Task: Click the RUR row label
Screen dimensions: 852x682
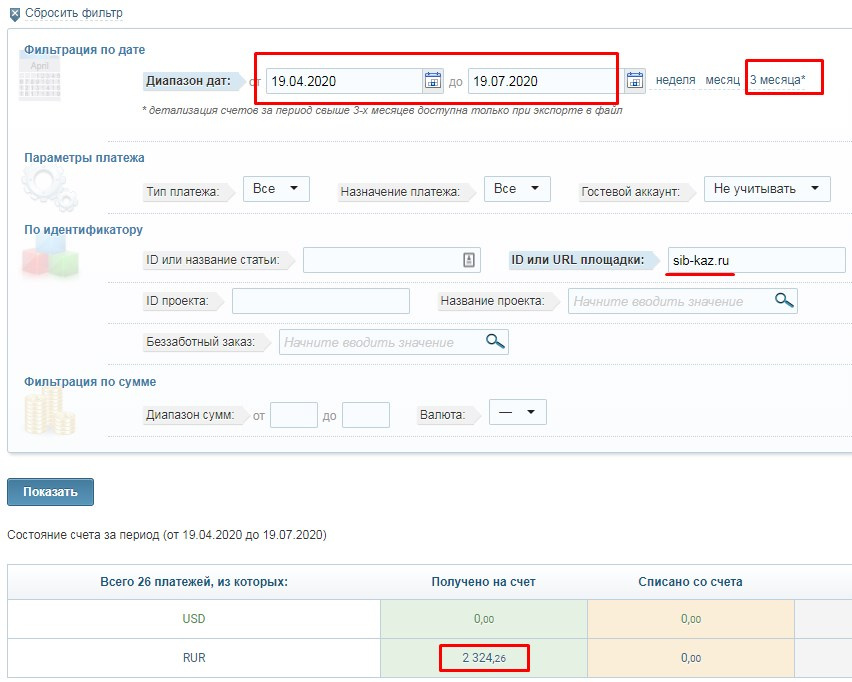Action: tap(194, 658)
